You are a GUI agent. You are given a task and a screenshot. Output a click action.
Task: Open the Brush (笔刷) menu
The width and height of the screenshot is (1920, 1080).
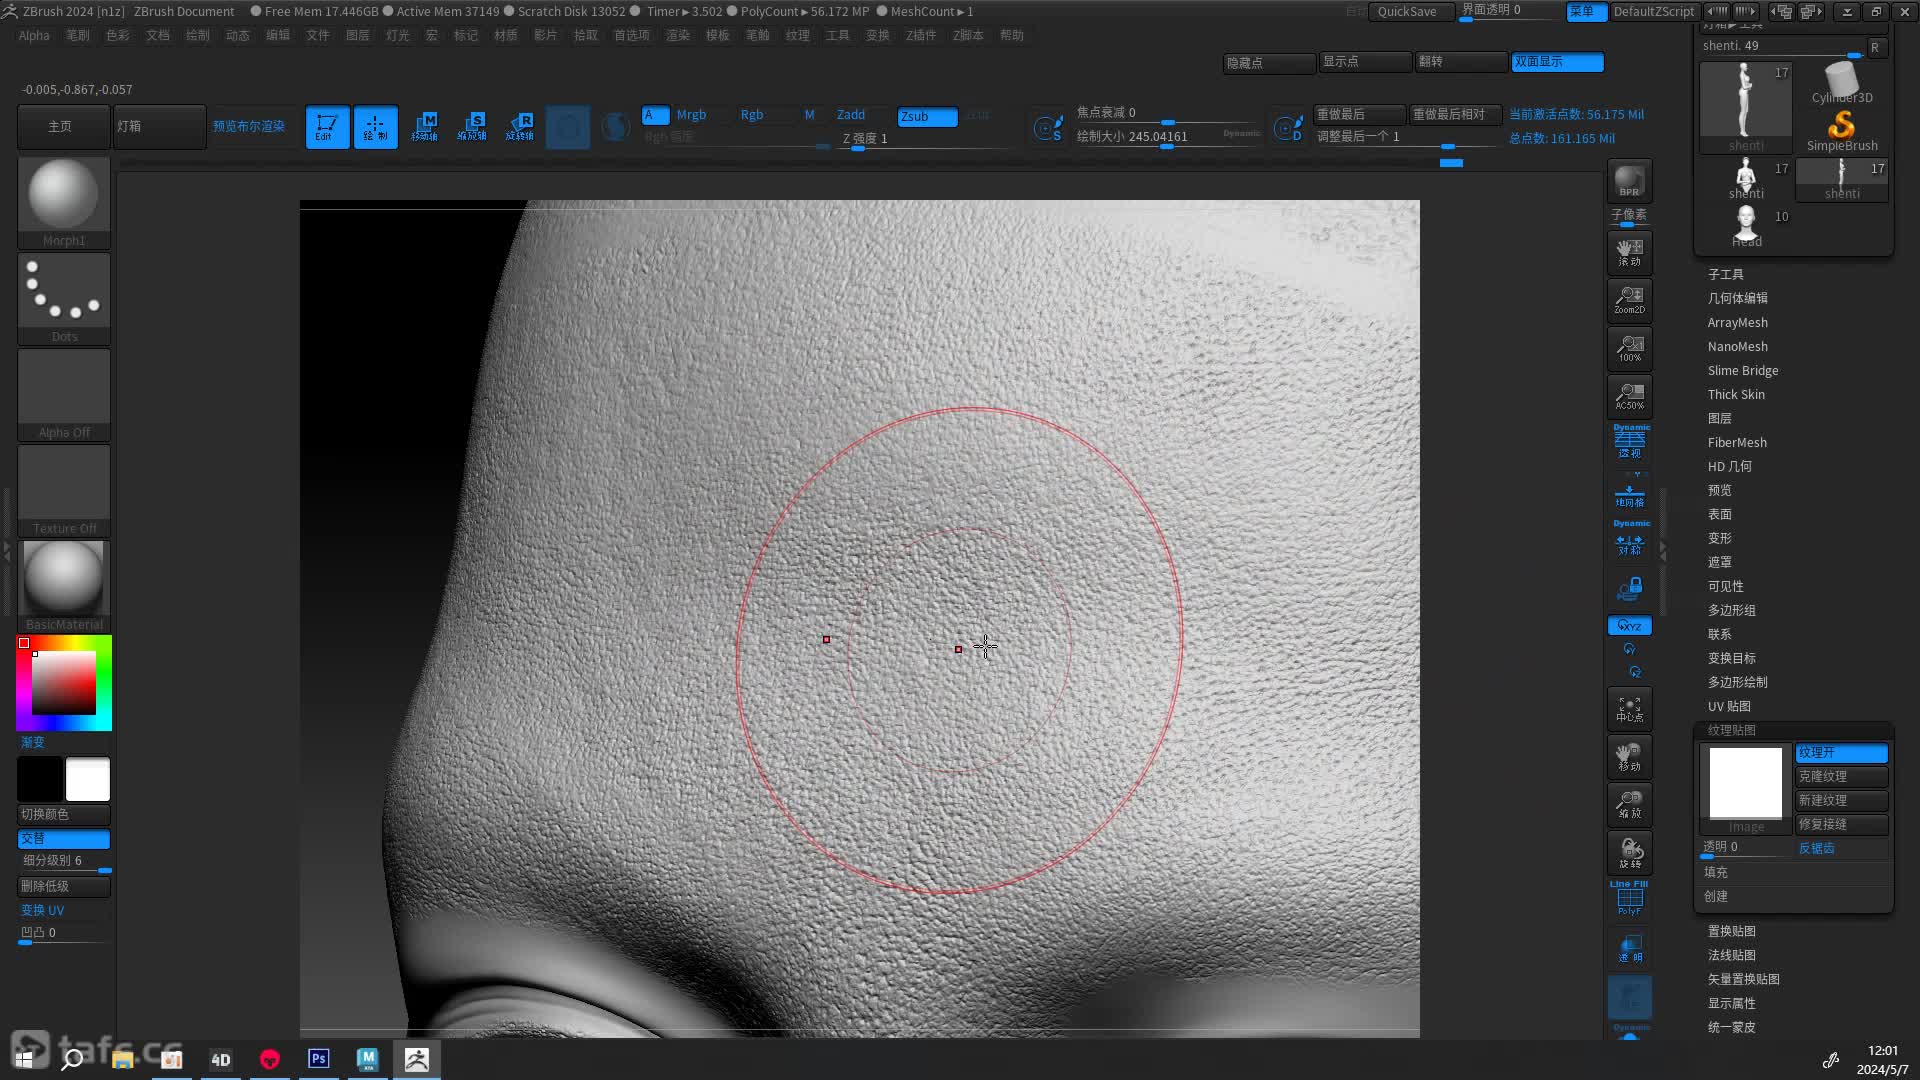77,35
